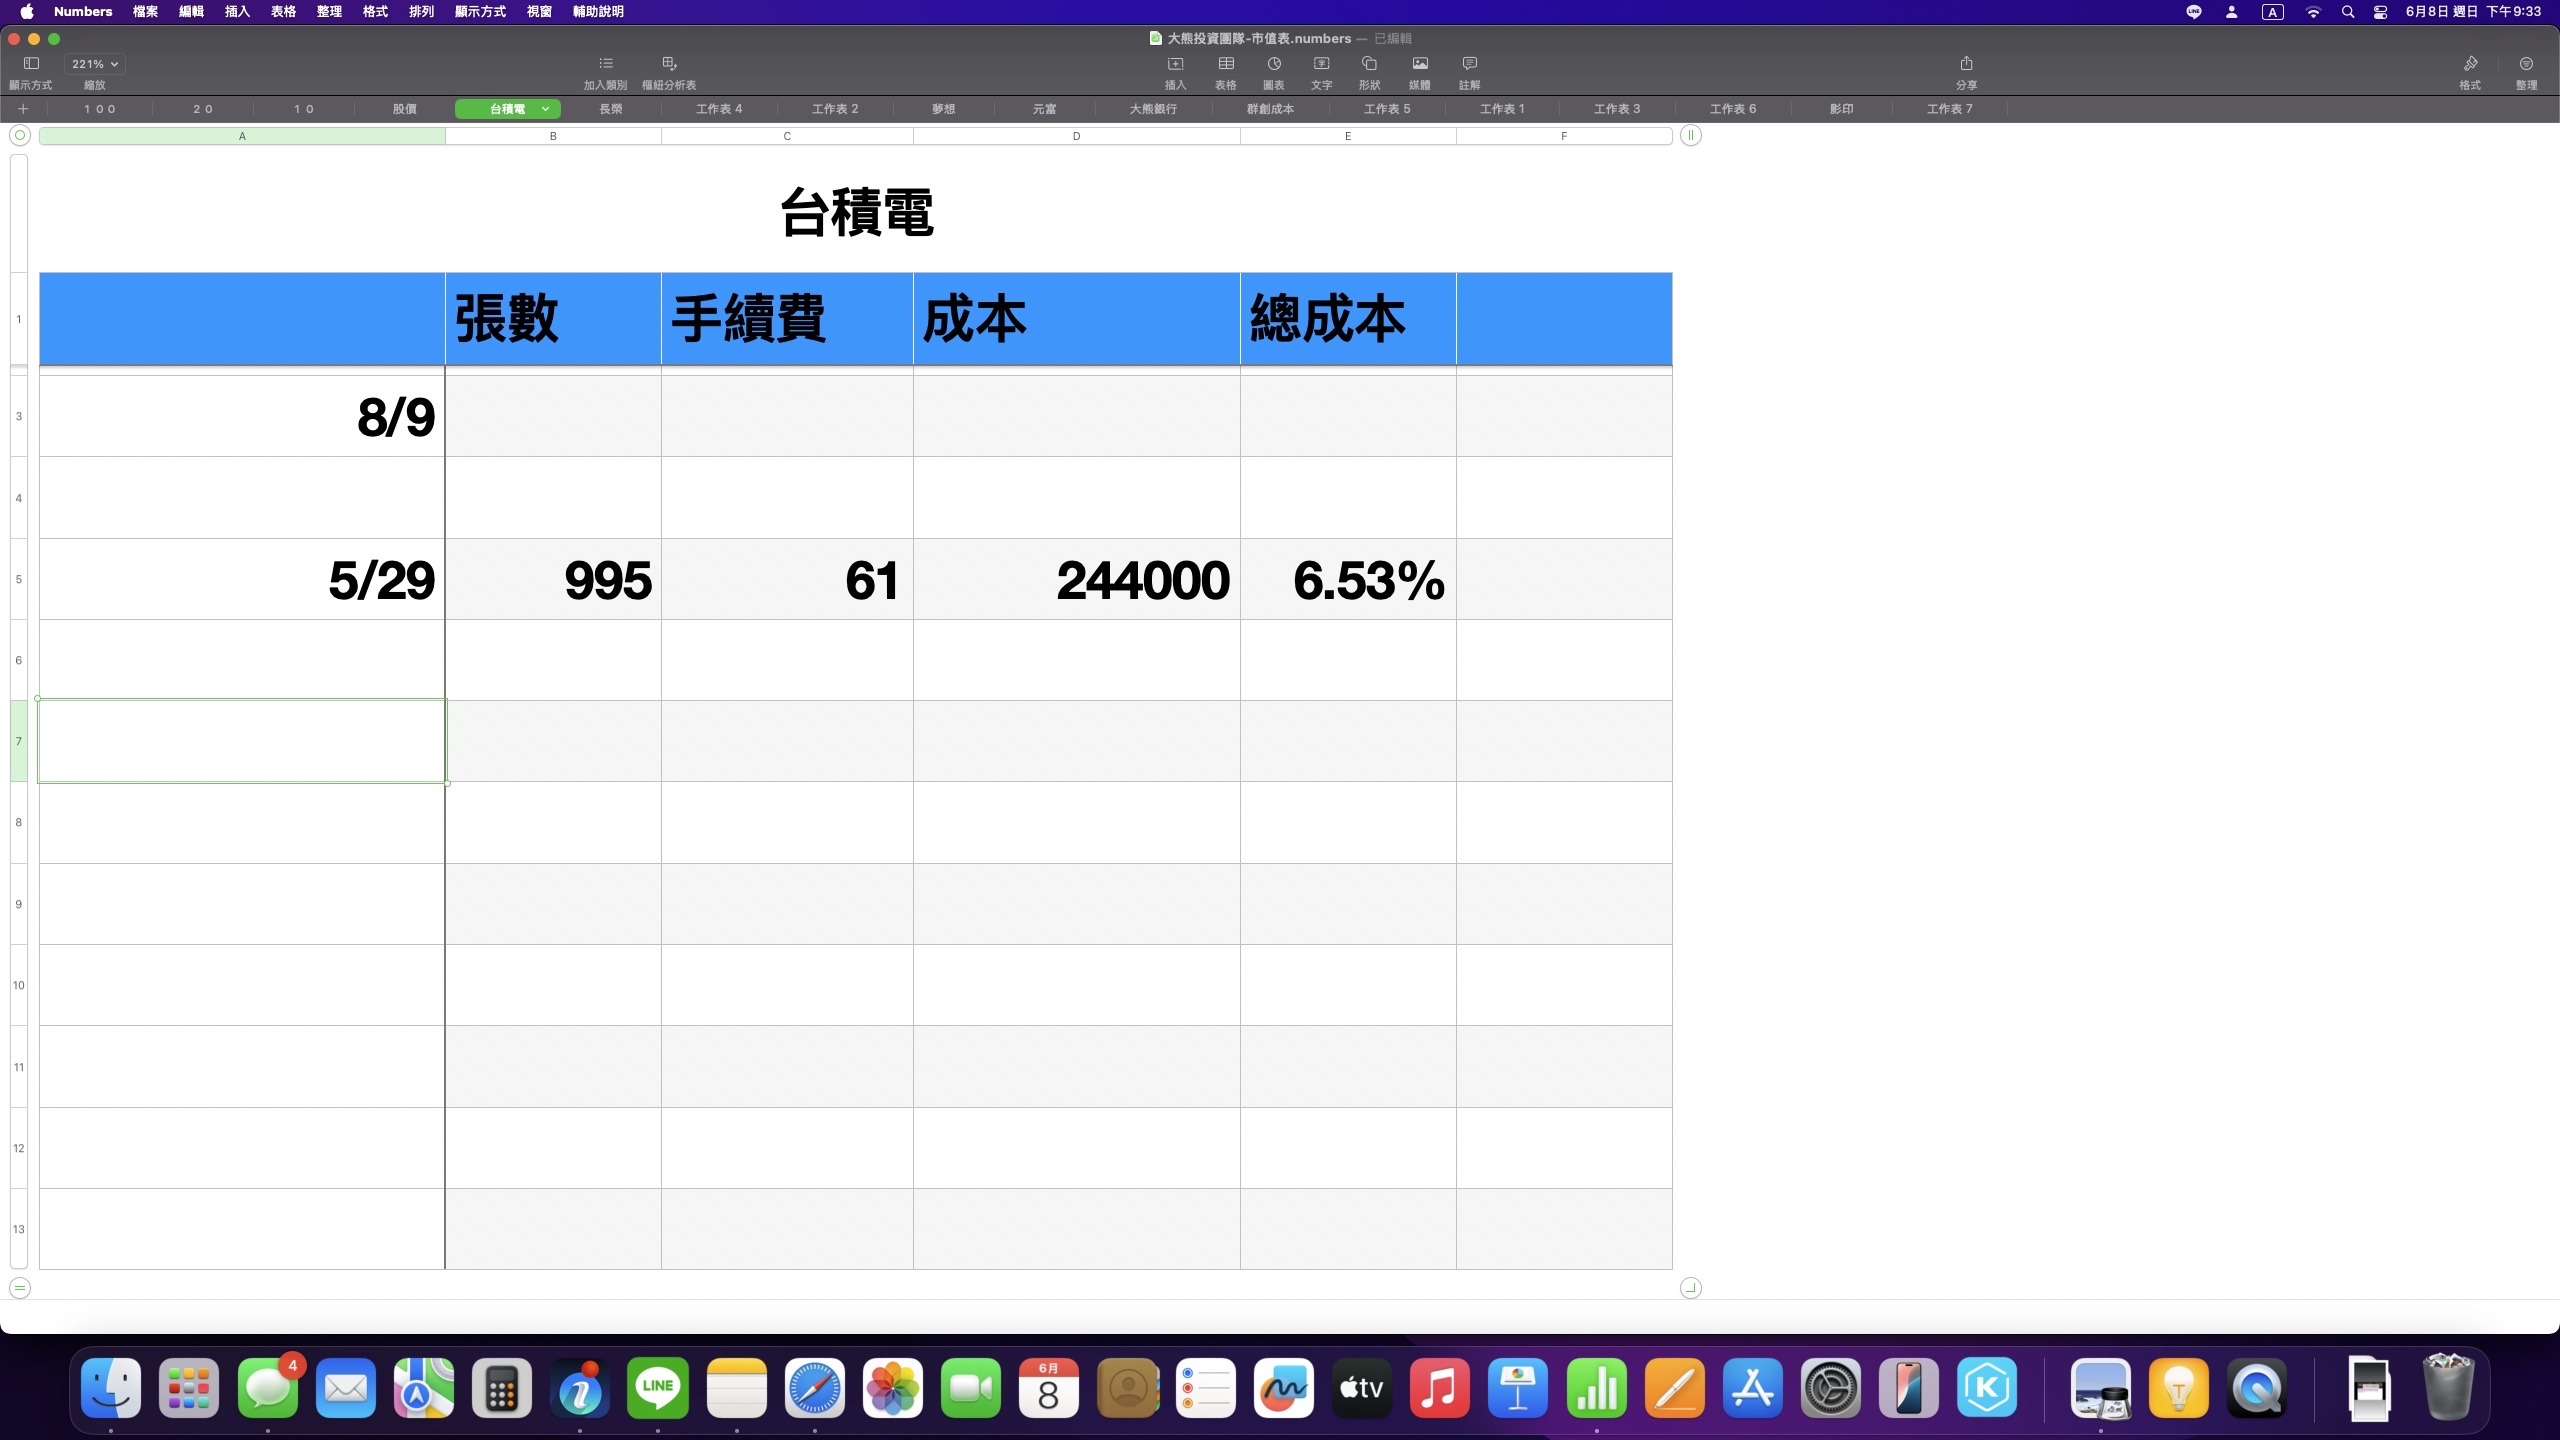Open LINE app from the Dock

pyautogui.click(x=658, y=1387)
